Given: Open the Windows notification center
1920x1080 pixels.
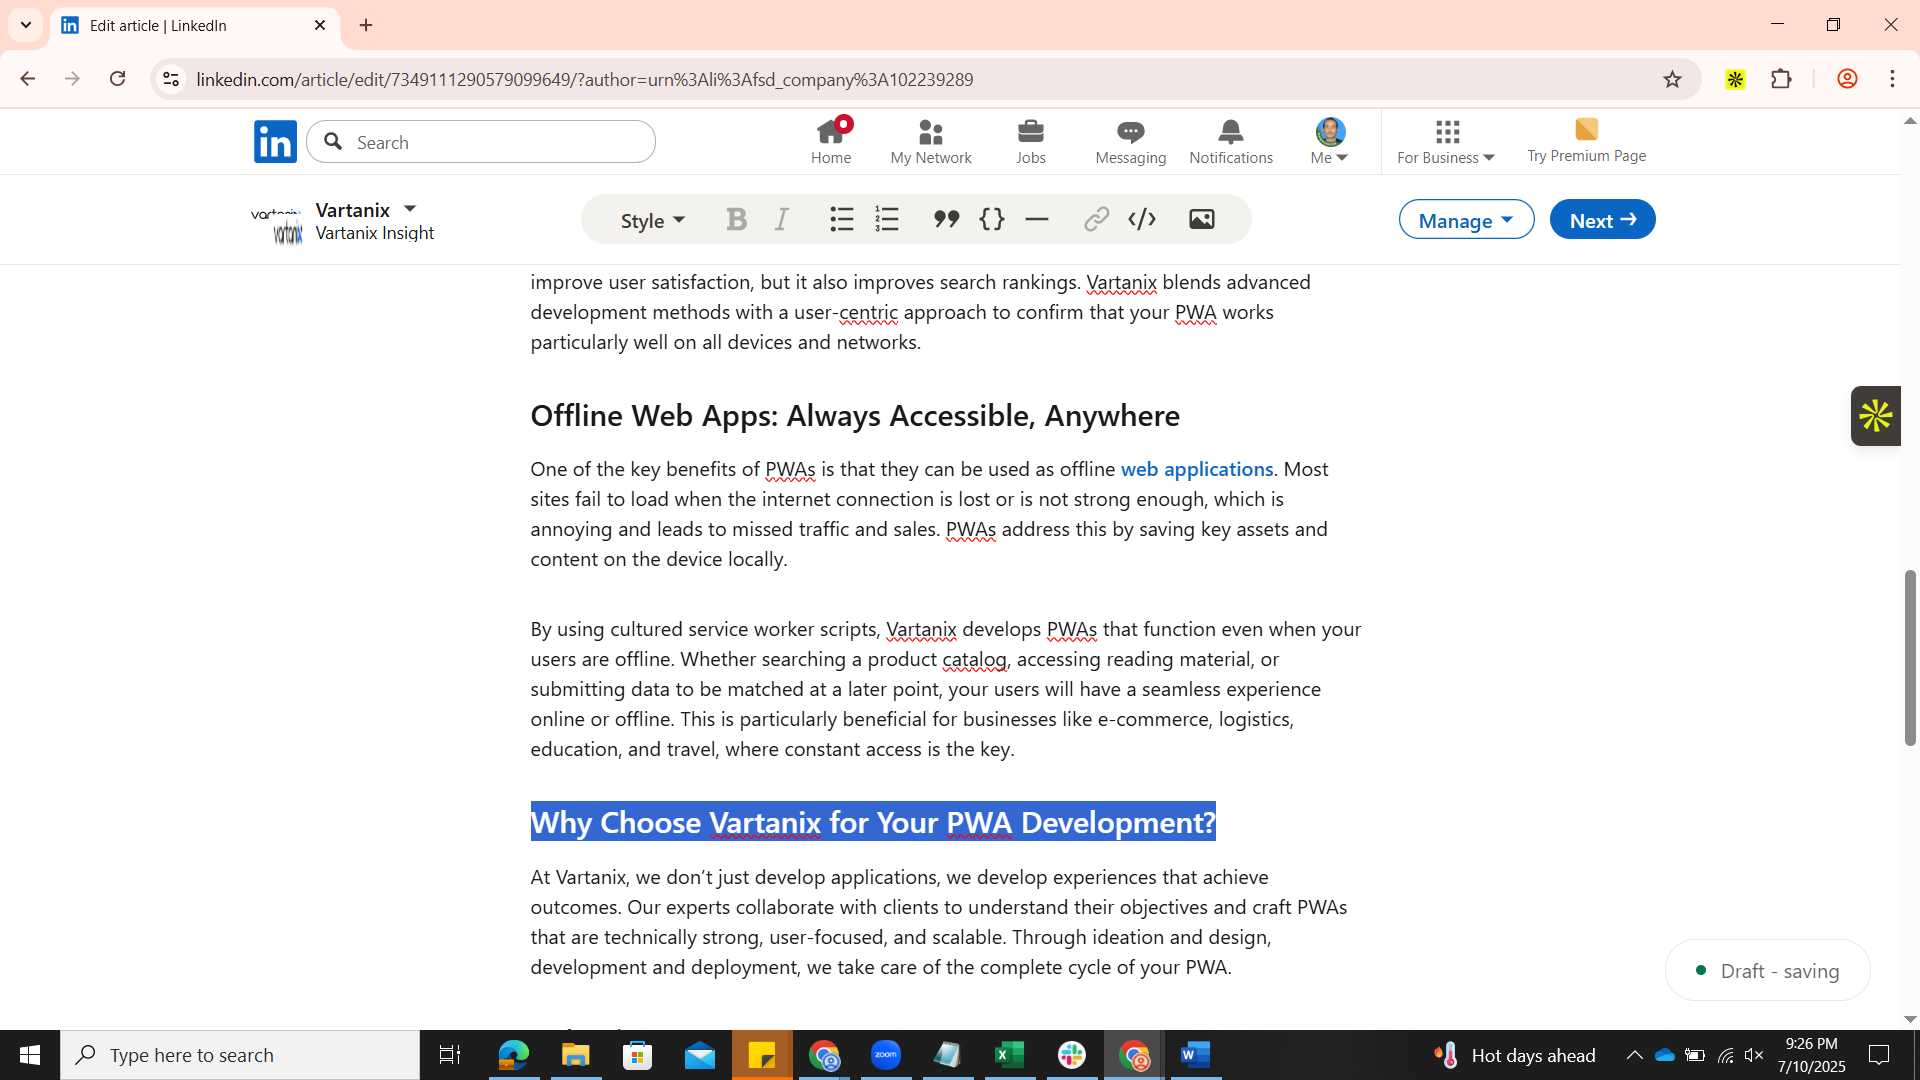Looking at the screenshot, I should click(x=1880, y=1055).
